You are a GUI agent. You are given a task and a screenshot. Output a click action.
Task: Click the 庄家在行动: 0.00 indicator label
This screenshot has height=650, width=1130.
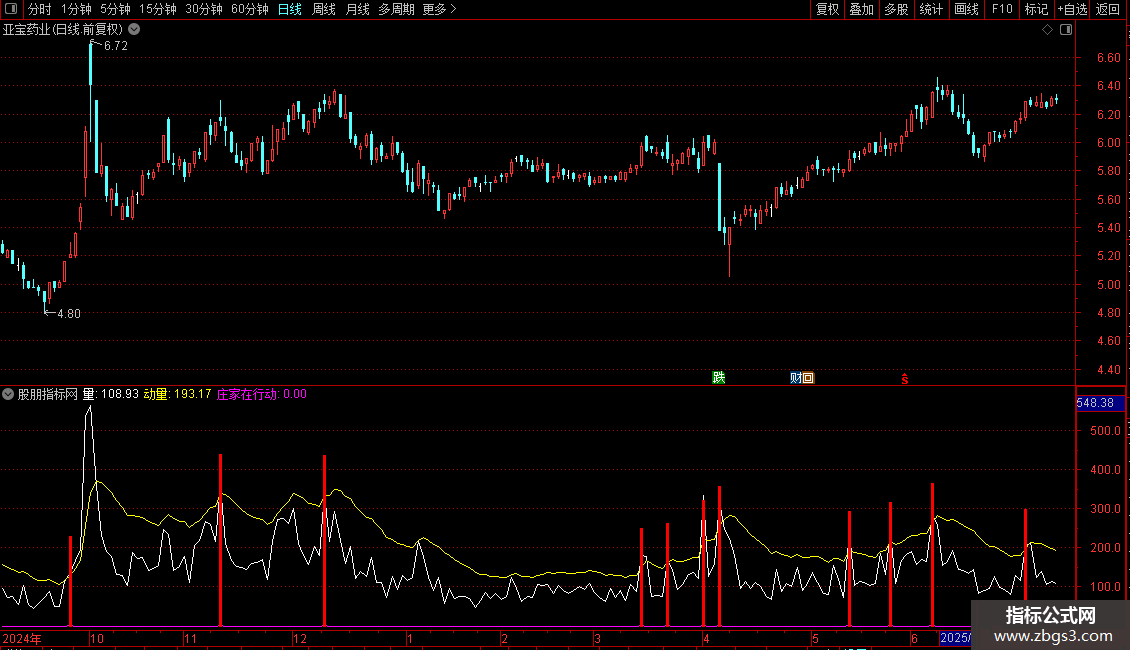coord(262,394)
